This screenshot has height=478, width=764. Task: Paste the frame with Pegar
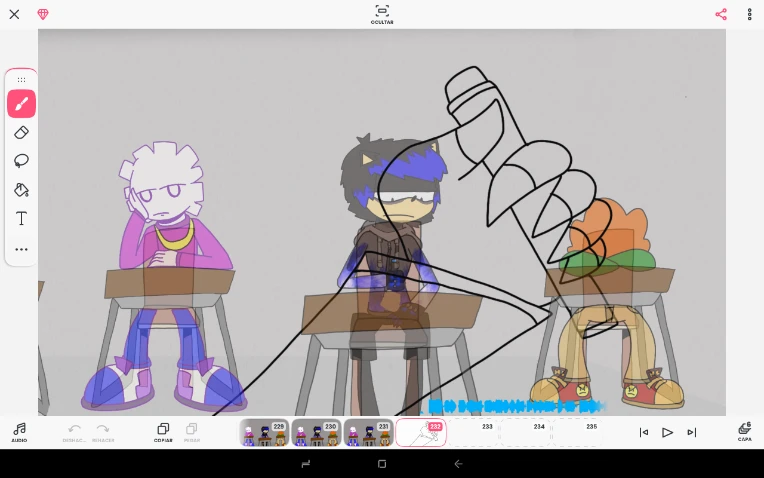pos(191,432)
